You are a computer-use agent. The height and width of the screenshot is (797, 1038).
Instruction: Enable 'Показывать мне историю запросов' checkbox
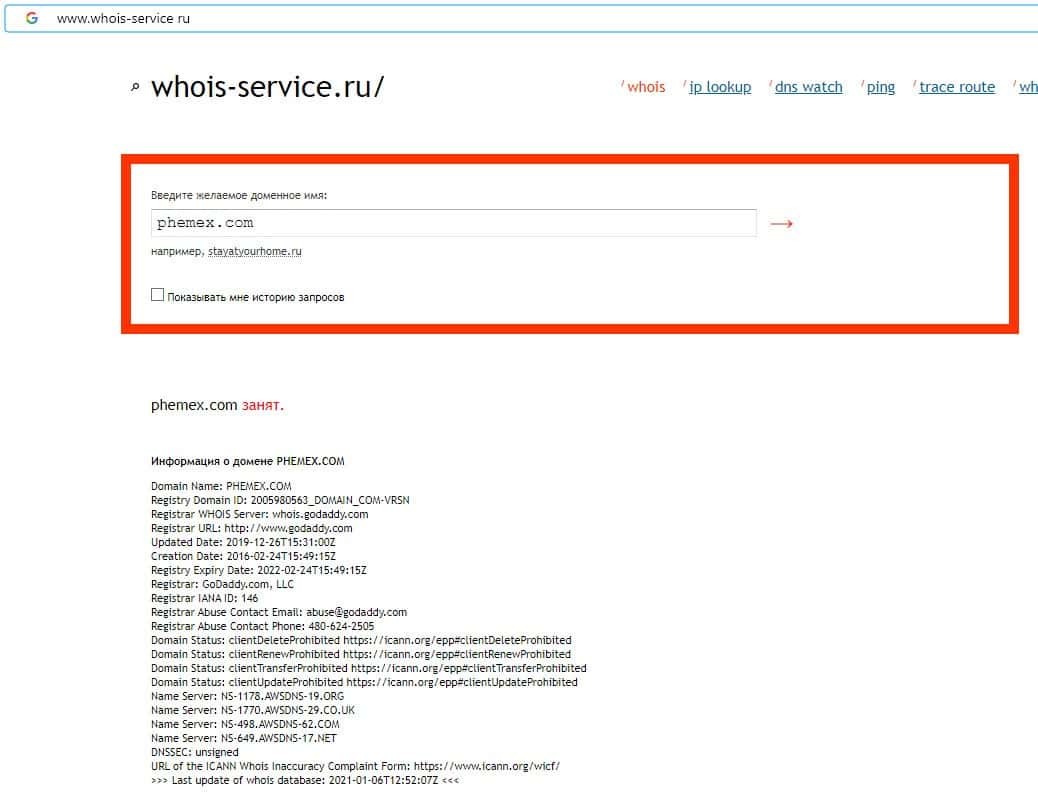click(158, 295)
